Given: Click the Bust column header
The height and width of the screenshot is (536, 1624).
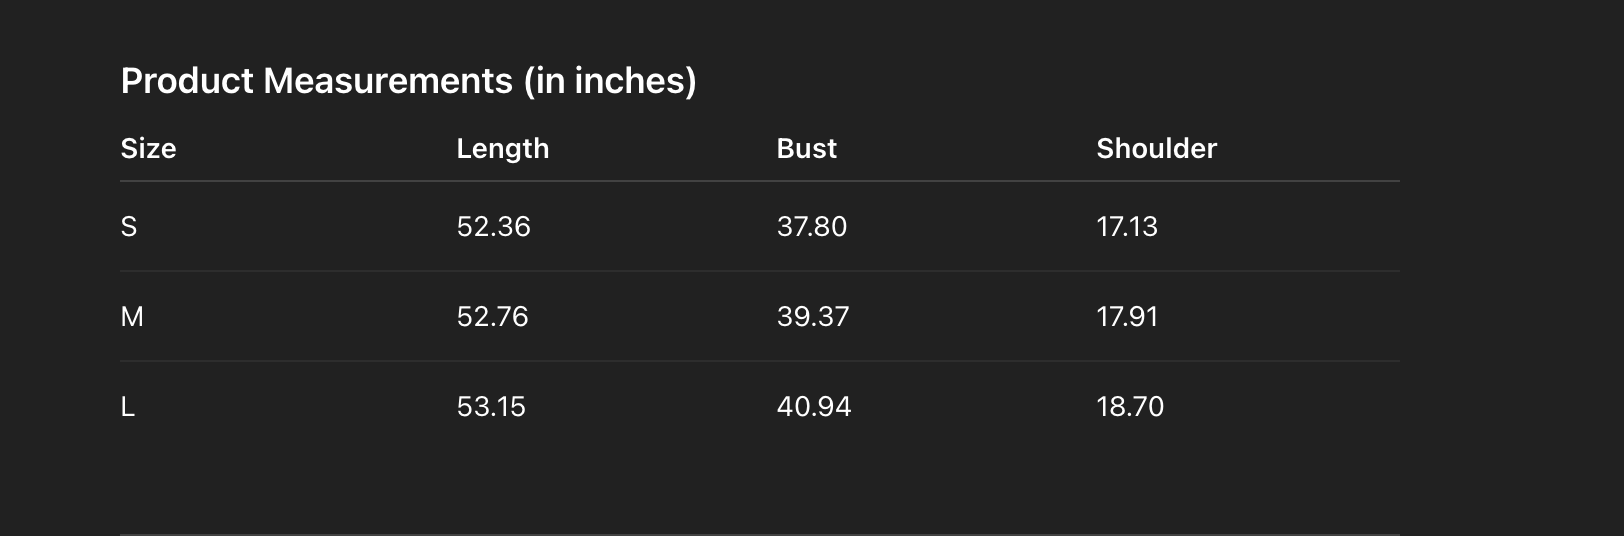Looking at the screenshot, I should pyautogui.click(x=806, y=149).
